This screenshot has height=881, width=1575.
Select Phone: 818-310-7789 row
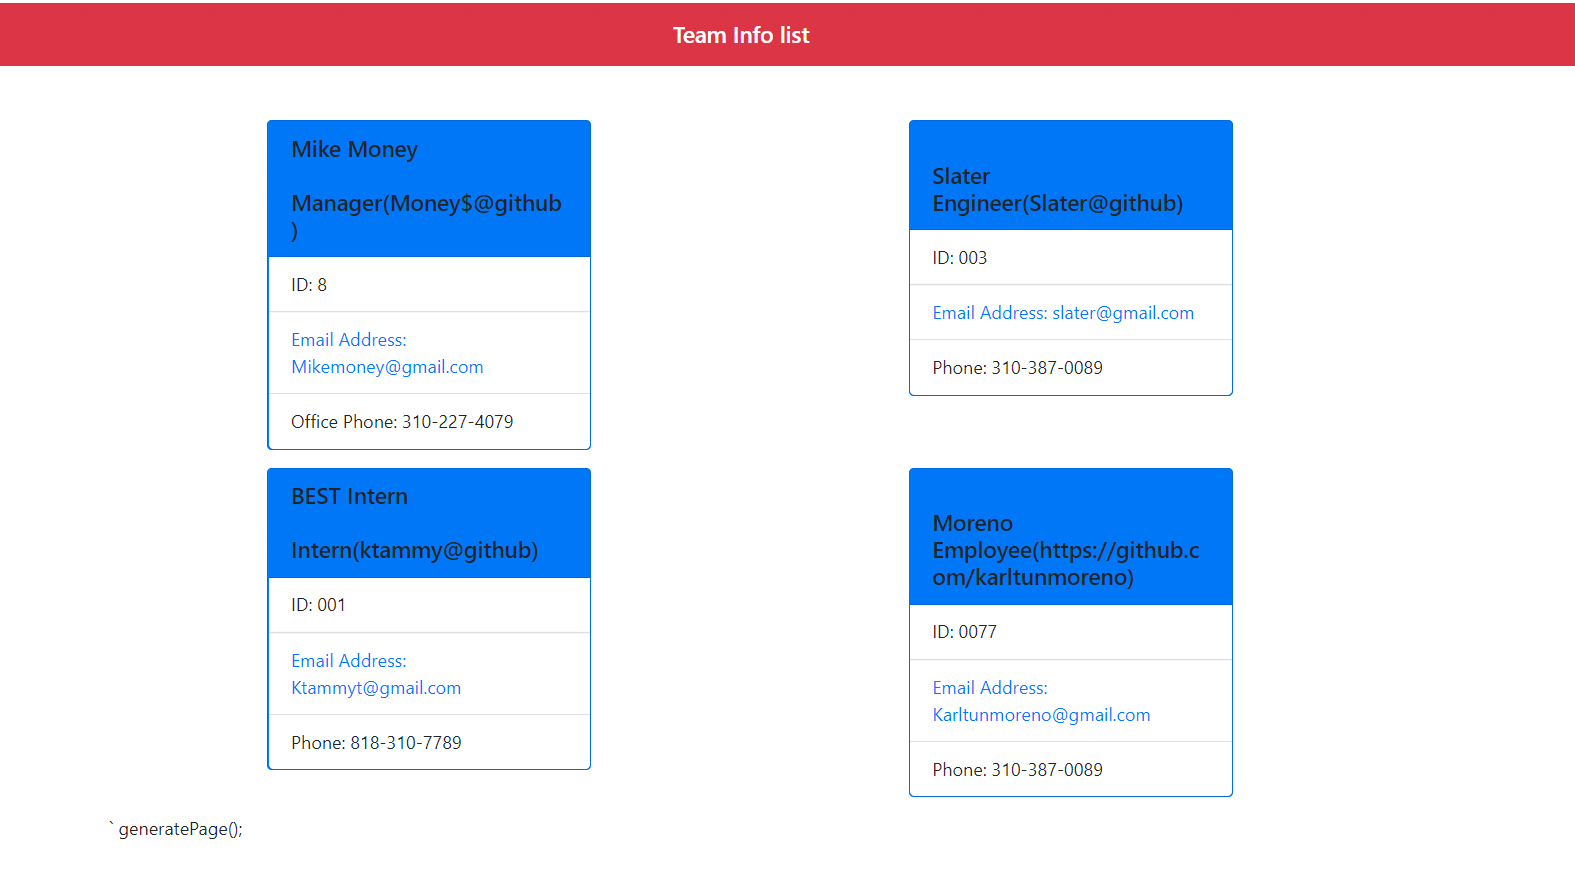[x=429, y=743]
